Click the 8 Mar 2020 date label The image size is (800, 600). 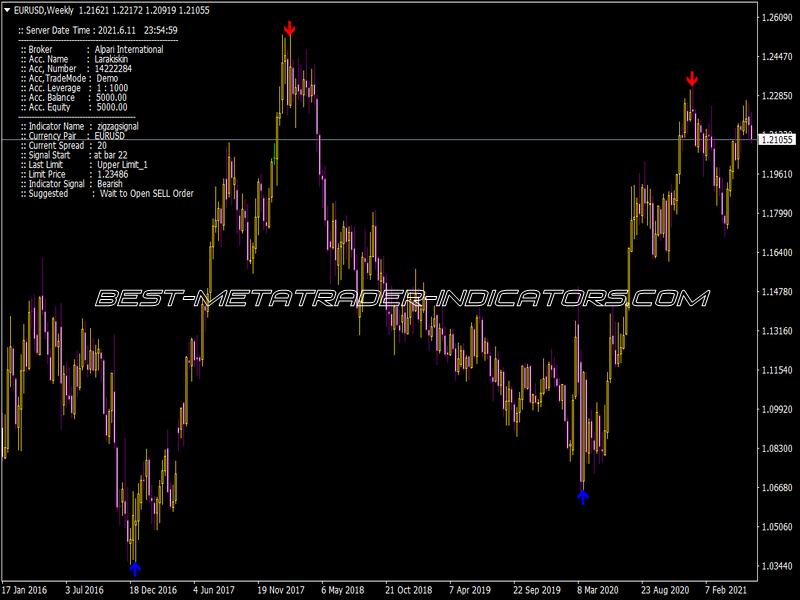click(x=597, y=590)
